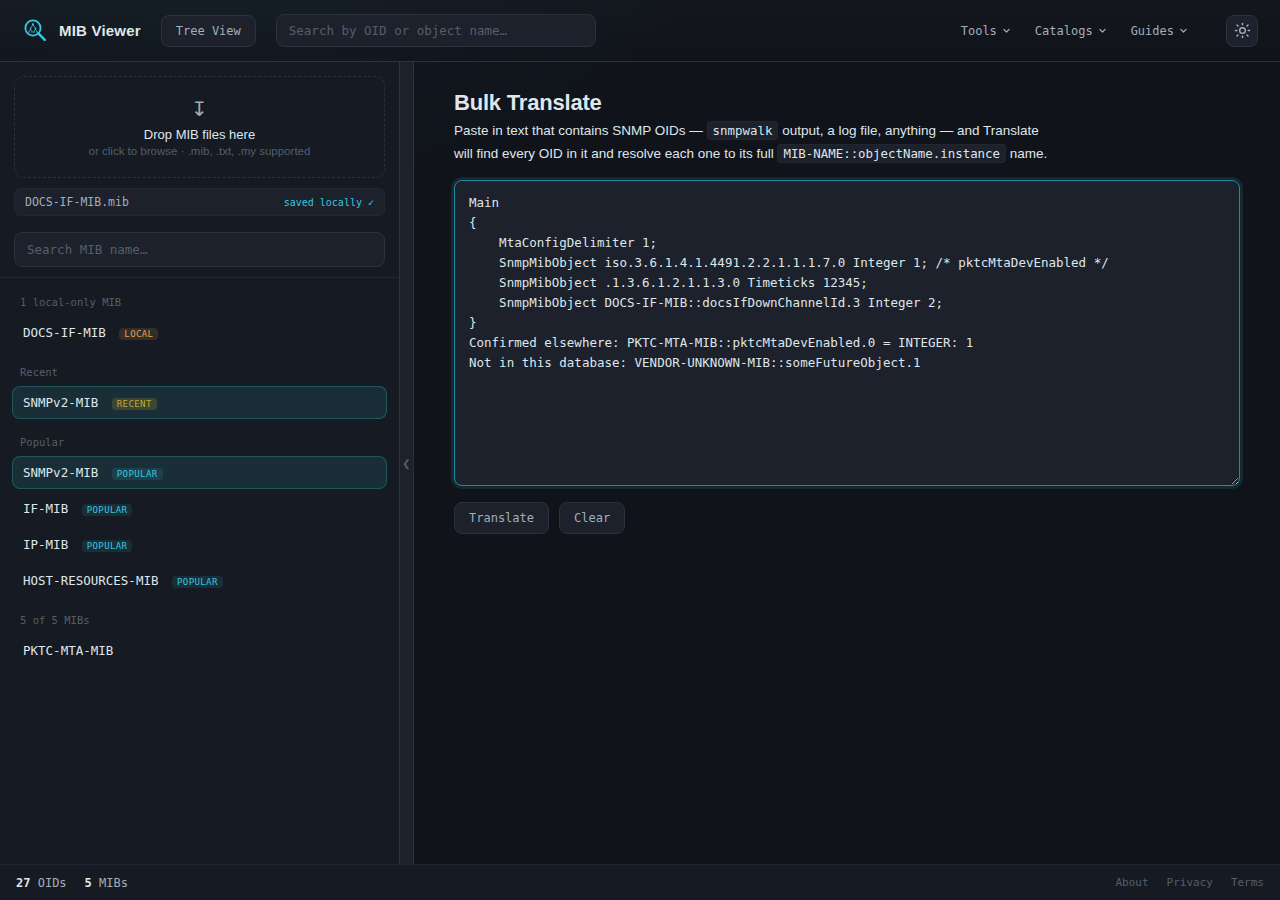Collapse the sidebar with the chevron handle
The width and height of the screenshot is (1280, 900).
[406, 464]
